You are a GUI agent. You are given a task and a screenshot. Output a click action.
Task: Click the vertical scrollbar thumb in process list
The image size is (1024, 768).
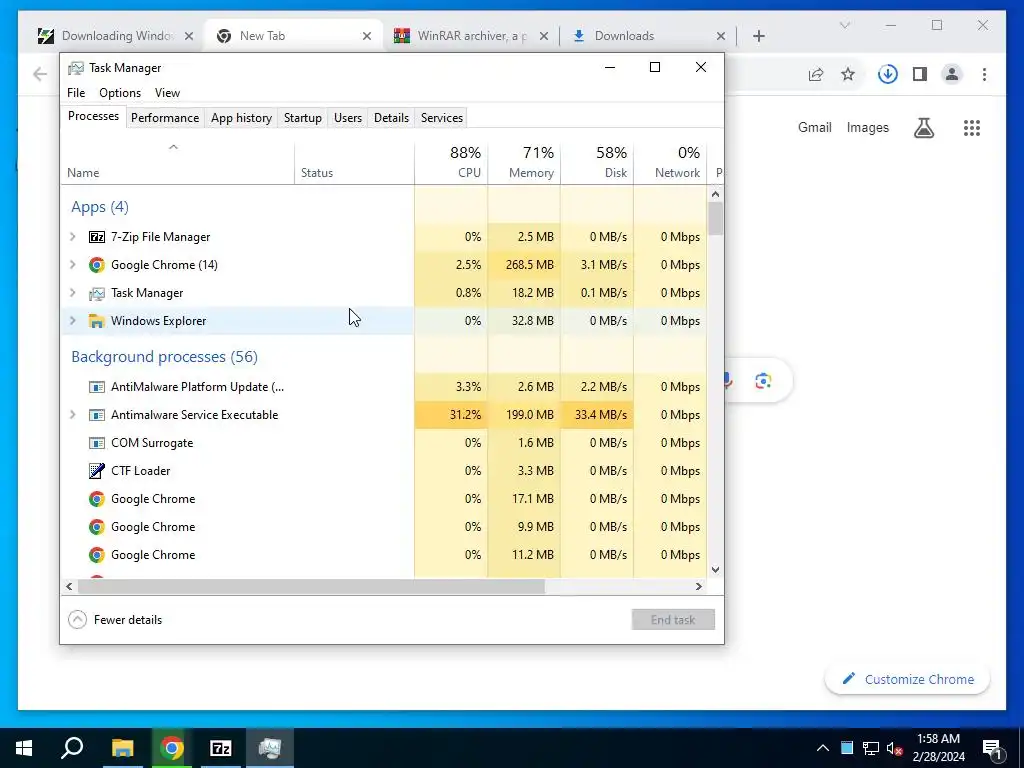(715, 218)
